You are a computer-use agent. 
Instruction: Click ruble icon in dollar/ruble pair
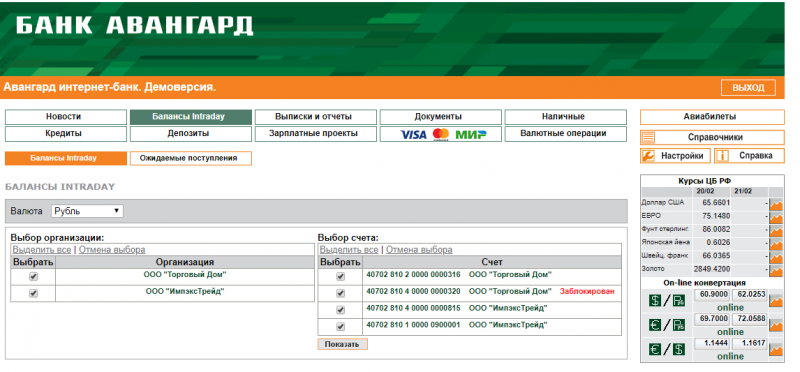tap(679, 301)
